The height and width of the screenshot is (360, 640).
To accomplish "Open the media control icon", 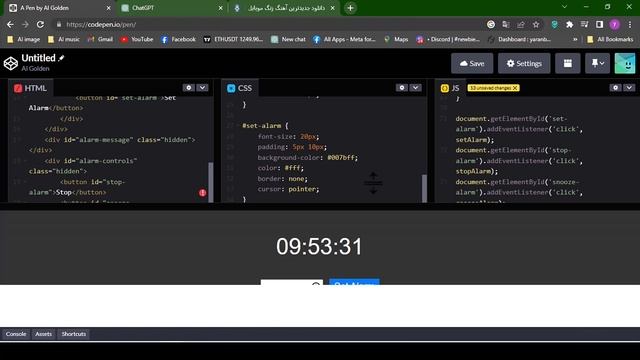I will (584, 24).
